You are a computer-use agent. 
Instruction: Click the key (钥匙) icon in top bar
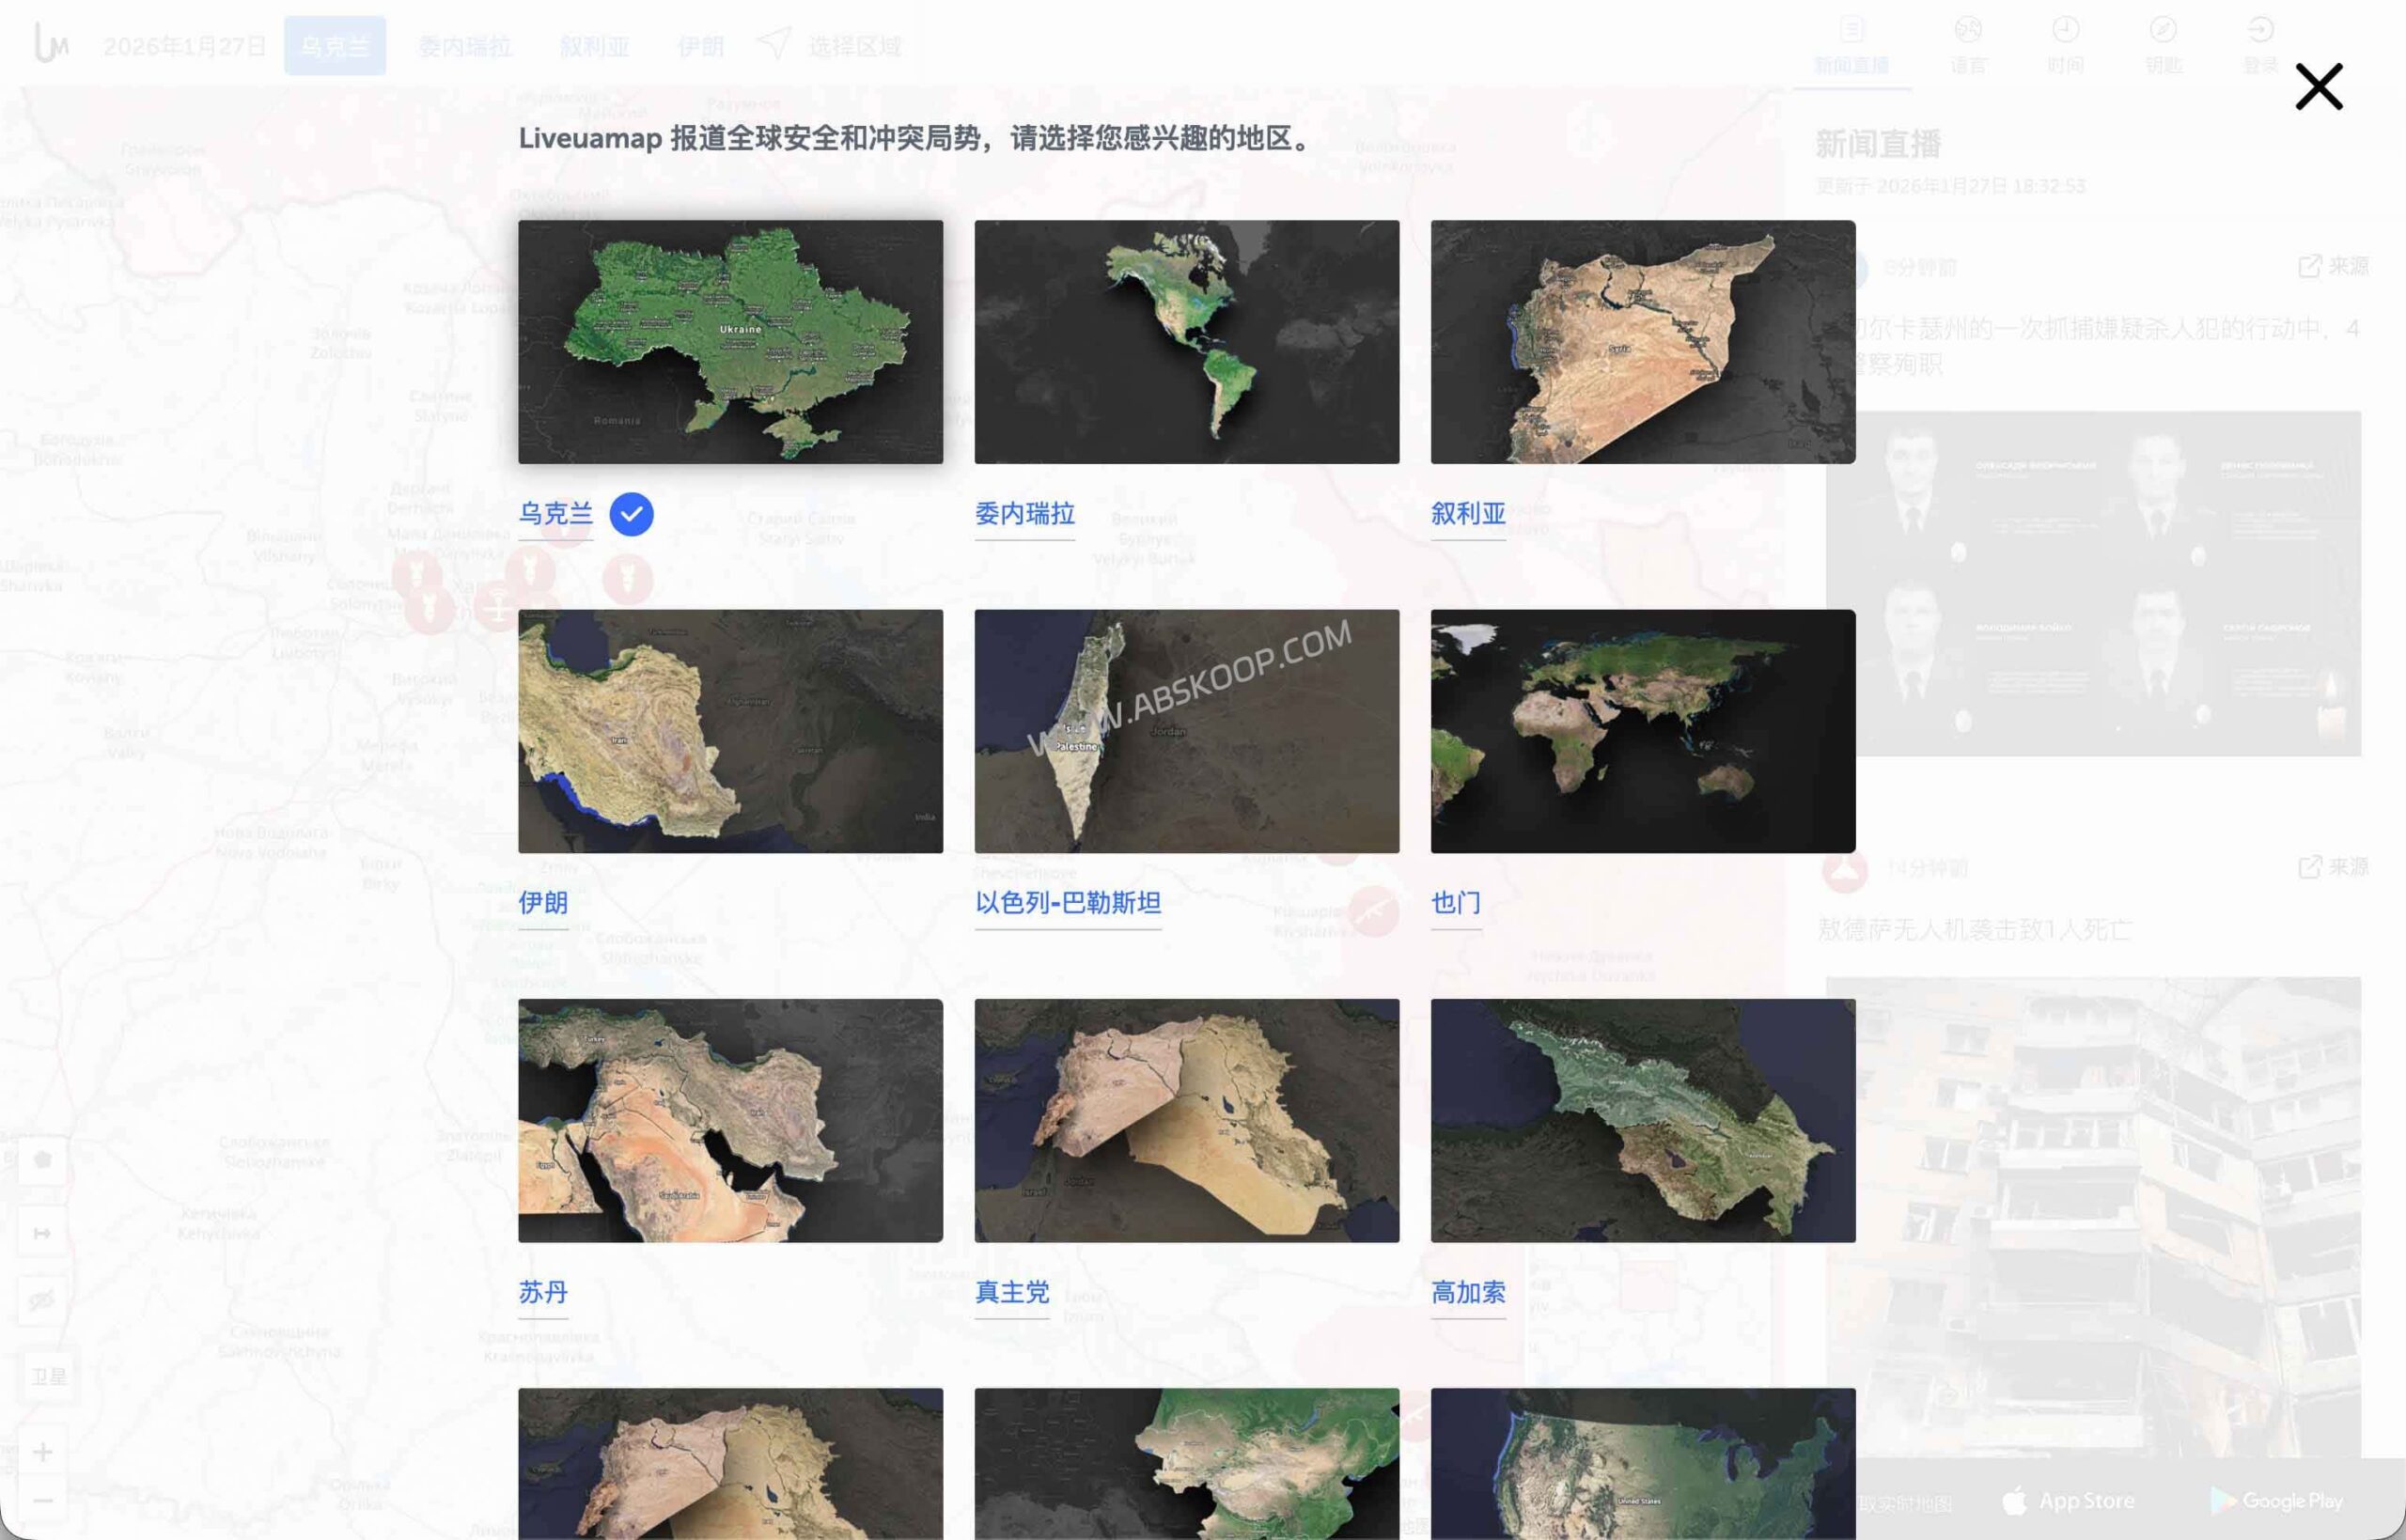[2162, 42]
